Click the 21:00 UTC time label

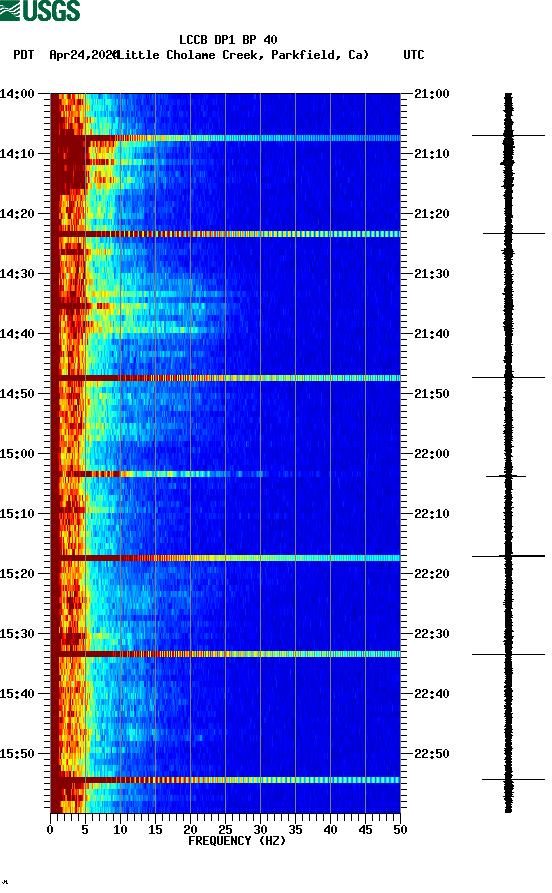(x=432, y=93)
